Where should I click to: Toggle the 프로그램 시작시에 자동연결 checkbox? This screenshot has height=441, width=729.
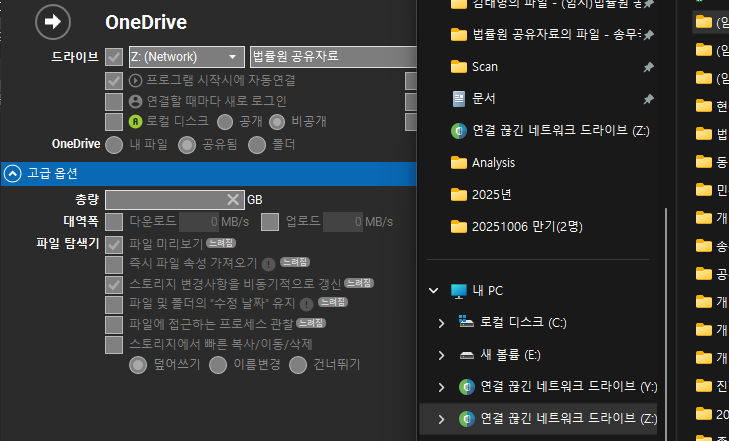click(114, 80)
